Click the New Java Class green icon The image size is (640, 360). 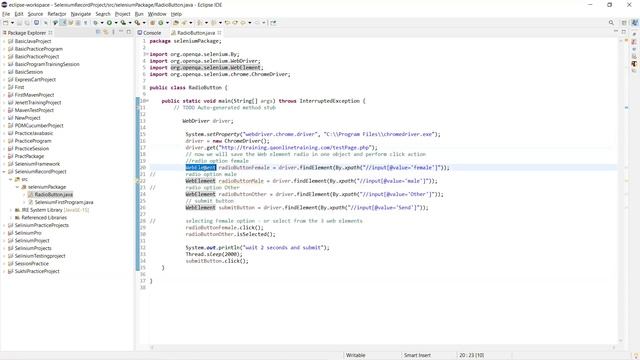click(161, 23)
